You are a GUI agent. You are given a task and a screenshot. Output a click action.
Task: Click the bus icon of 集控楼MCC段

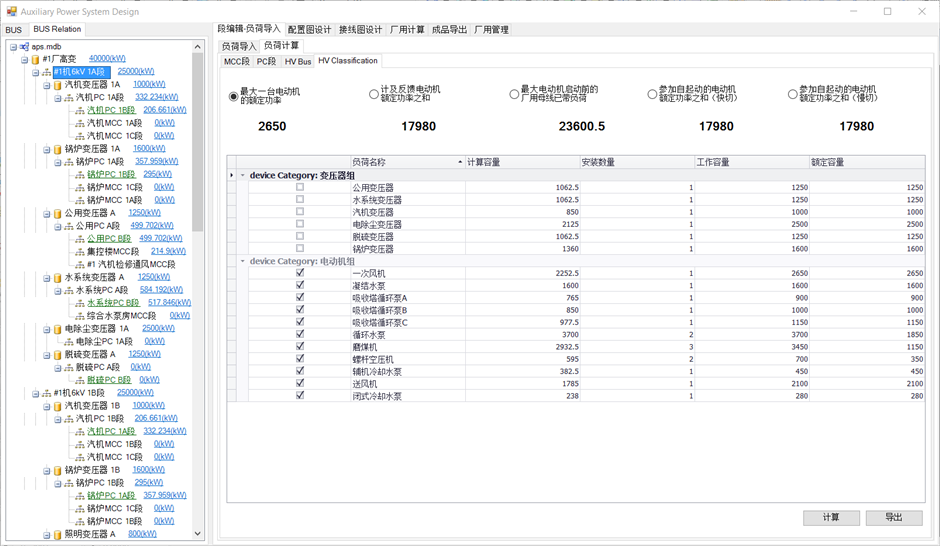(80, 252)
